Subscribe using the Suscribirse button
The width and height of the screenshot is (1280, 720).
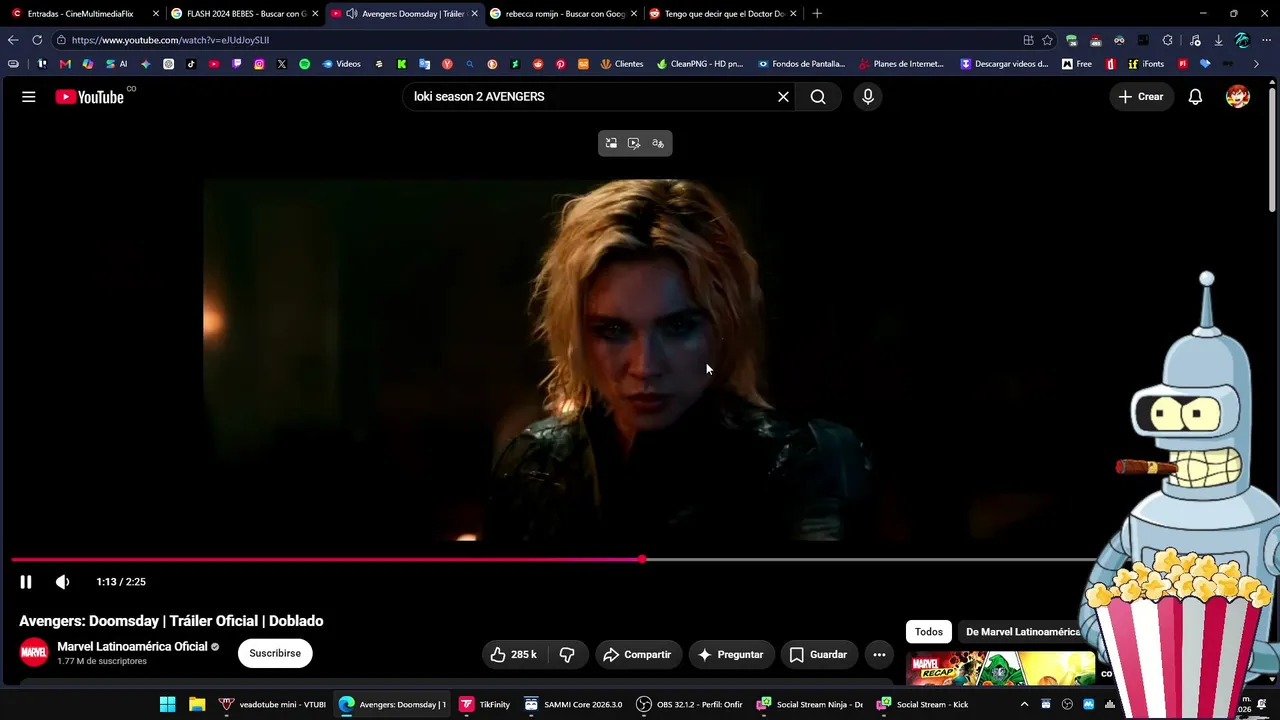(275, 654)
